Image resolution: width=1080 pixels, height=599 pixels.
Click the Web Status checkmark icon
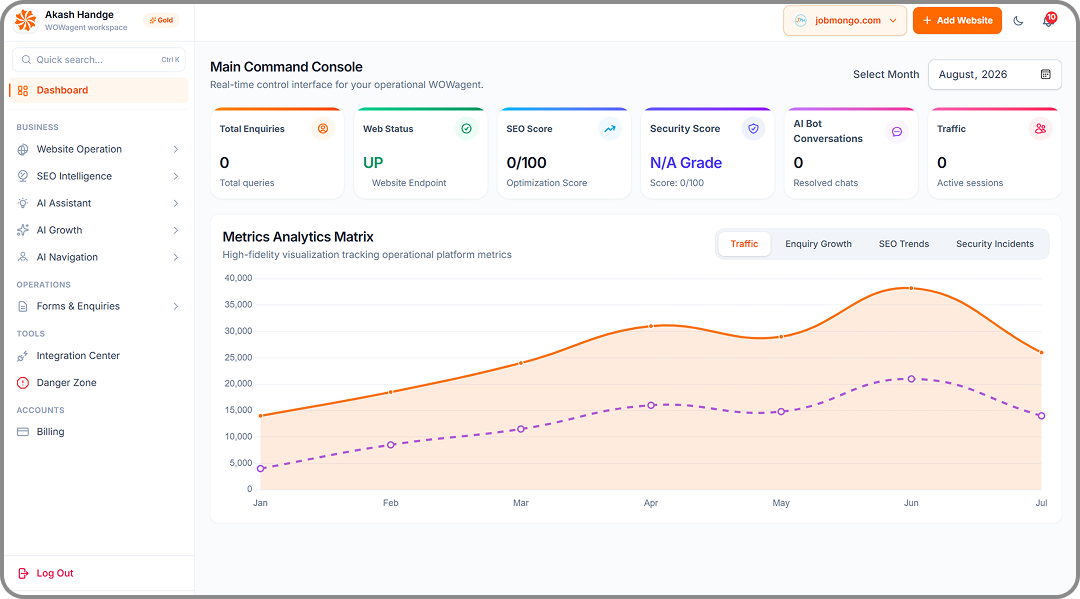coord(466,129)
